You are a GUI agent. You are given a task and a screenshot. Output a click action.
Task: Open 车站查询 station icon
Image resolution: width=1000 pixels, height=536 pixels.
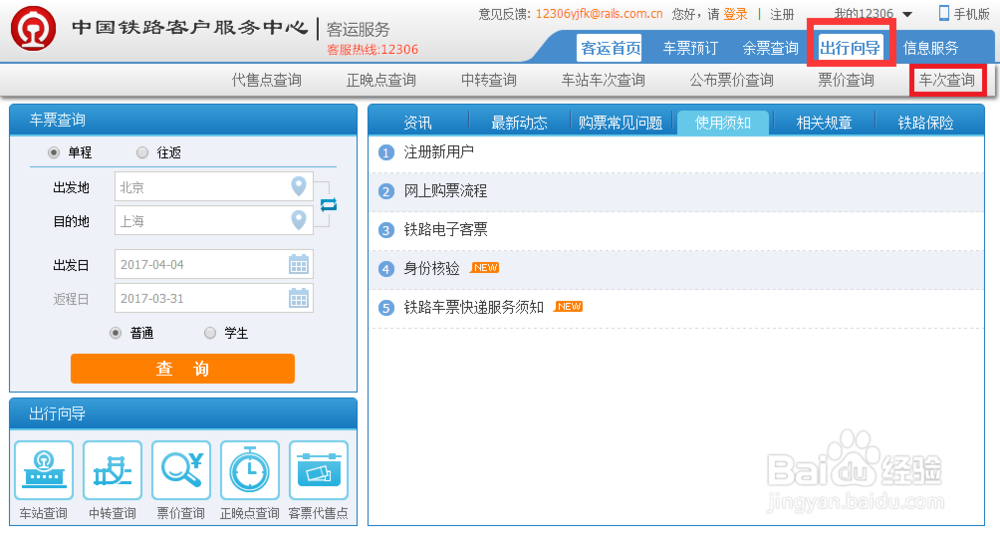(x=43, y=470)
